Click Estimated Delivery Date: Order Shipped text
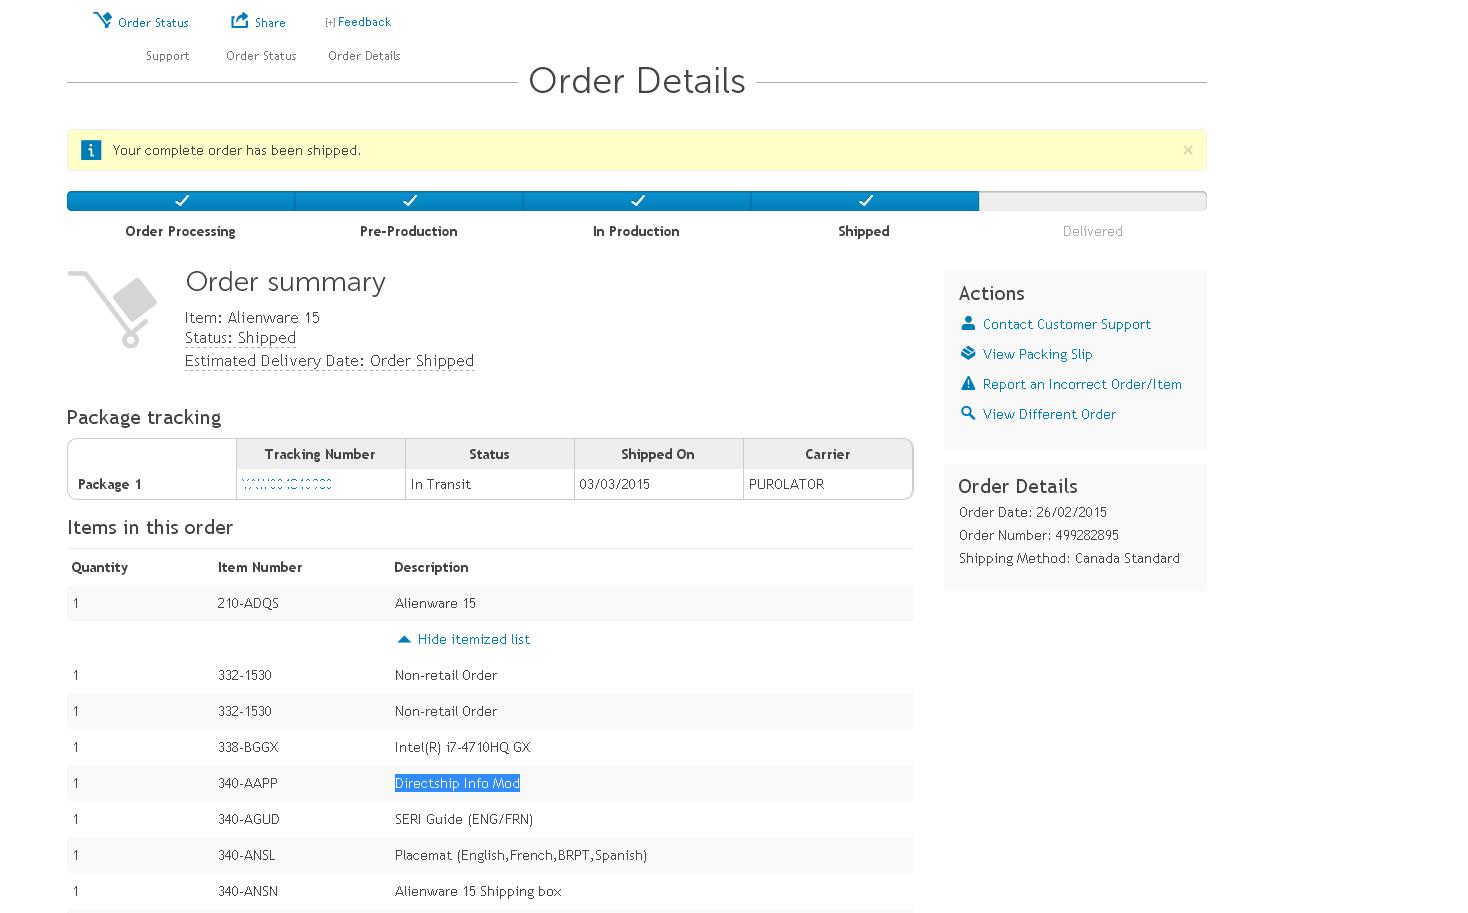This screenshot has width=1468, height=913. (329, 361)
